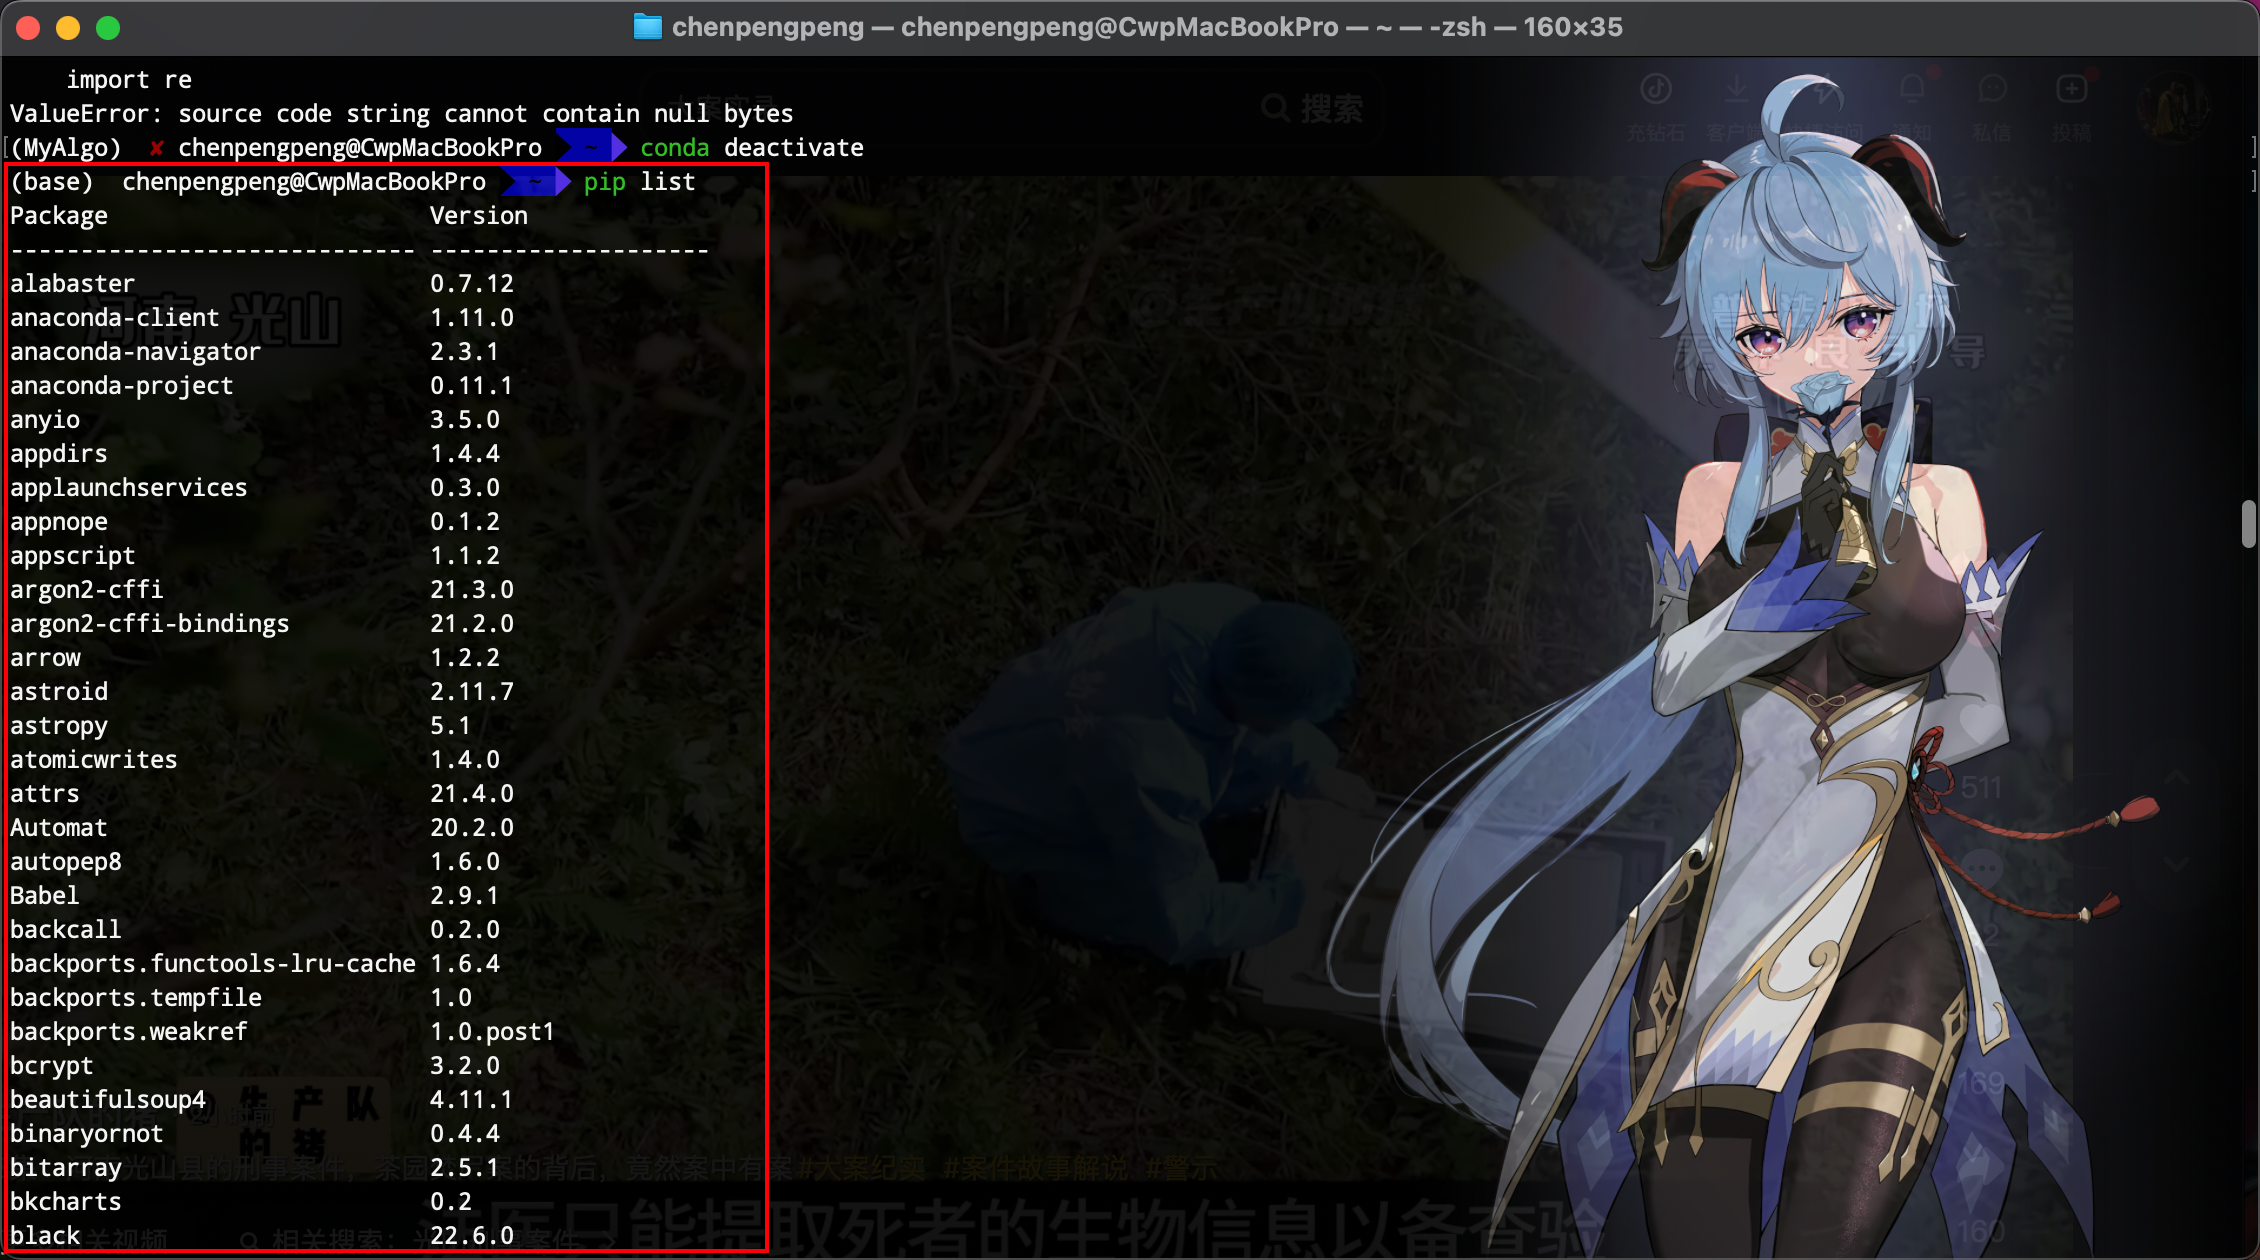Image resolution: width=2260 pixels, height=1260 pixels.
Task: Click the 'atomicwrites' package name
Action: coord(94,760)
